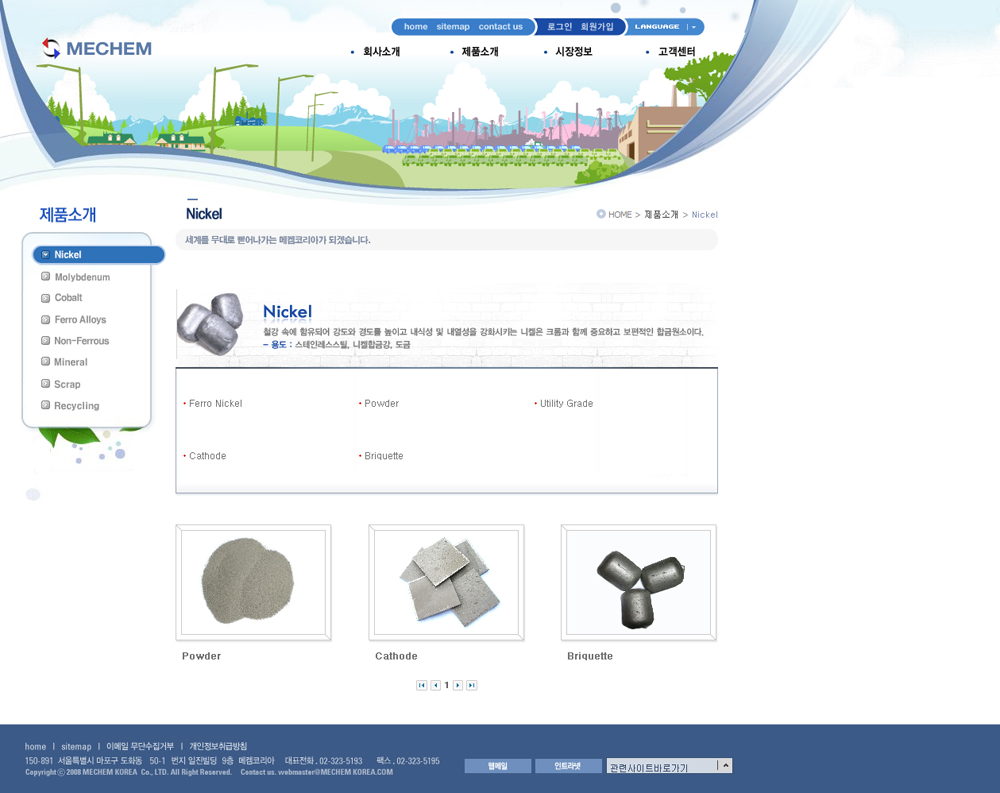
Task: Click the Utility Grade link
Action: (x=566, y=404)
